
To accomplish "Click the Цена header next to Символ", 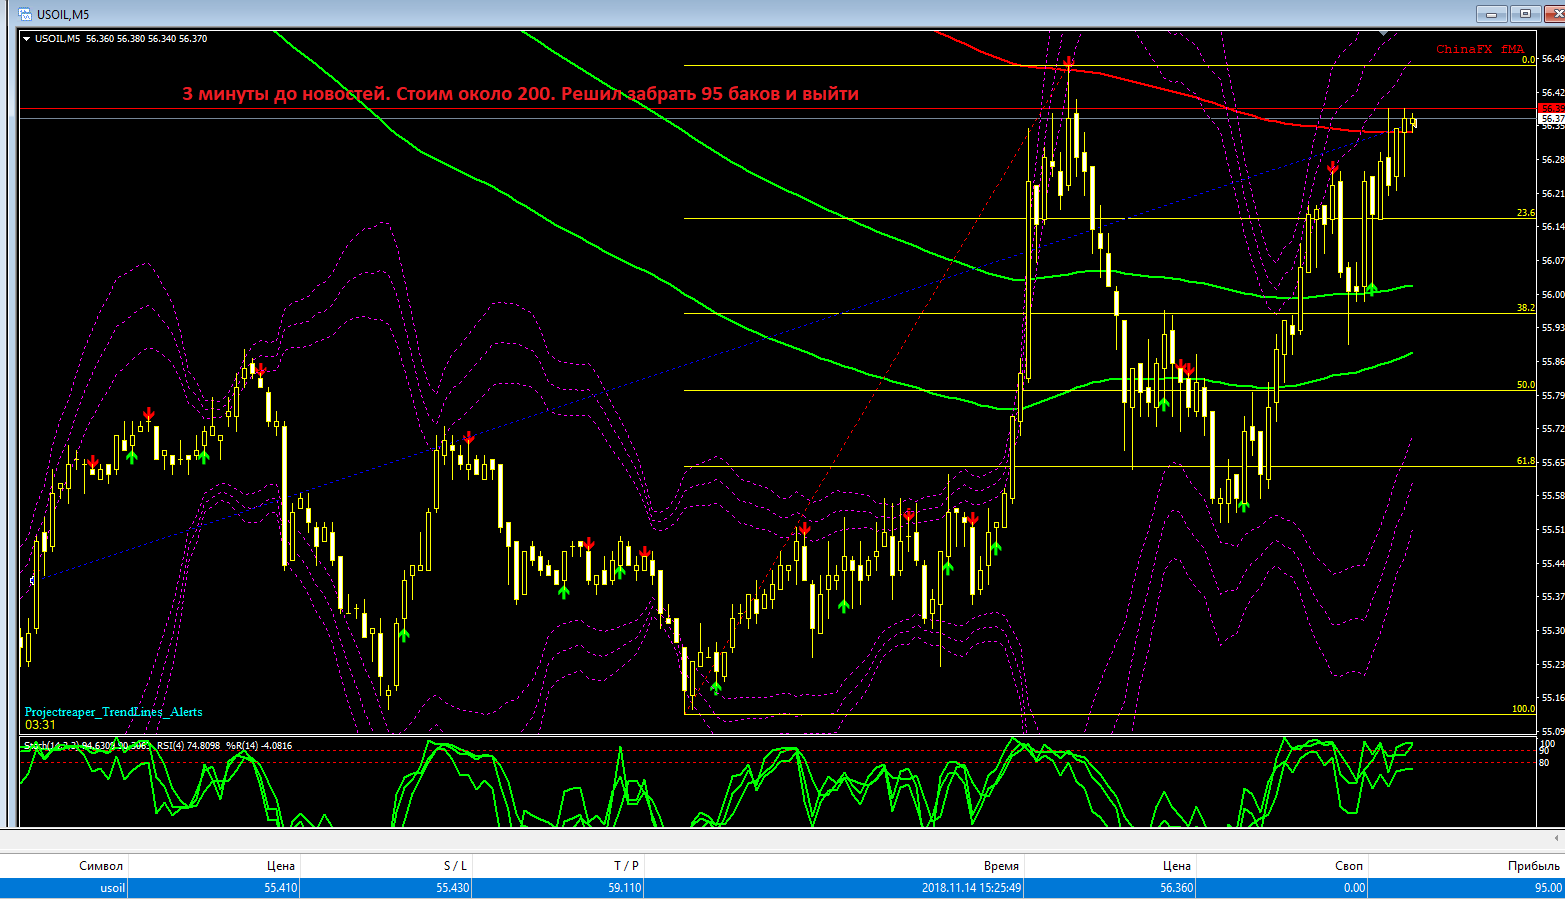I will click(281, 866).
